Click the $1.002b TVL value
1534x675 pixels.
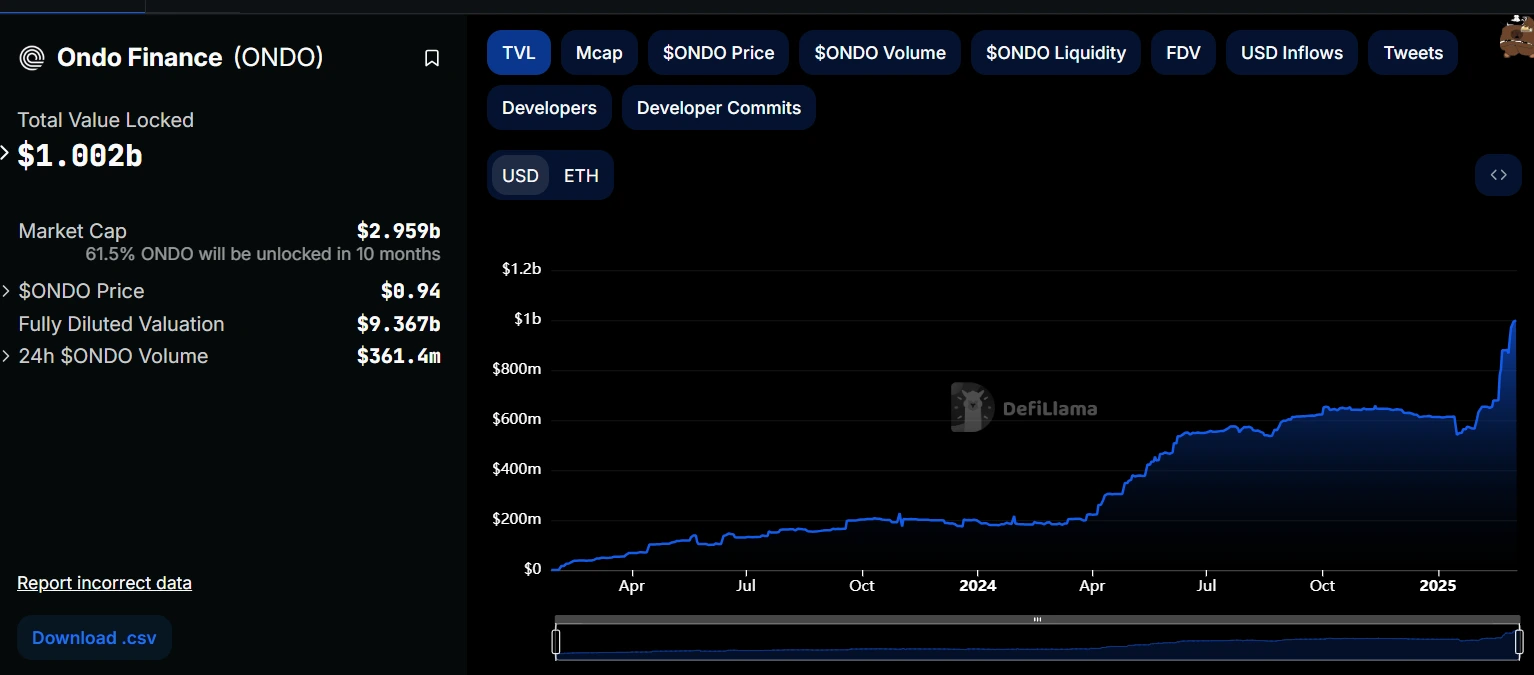coord(80,156)
